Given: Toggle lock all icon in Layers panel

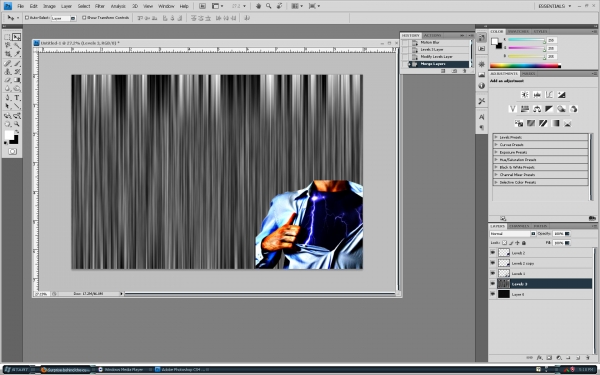Looking at the screenshot, I should pyautogui.click(x=524, y=243).
